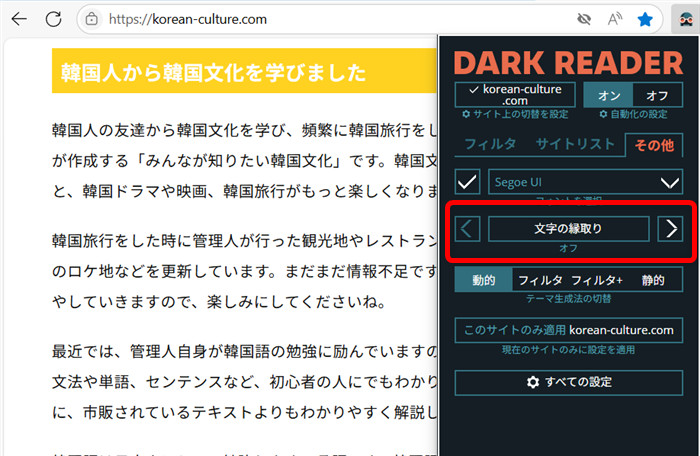Switch to the フィルタ tab
This screenshot has height=456, width=700.
(490, 144)
